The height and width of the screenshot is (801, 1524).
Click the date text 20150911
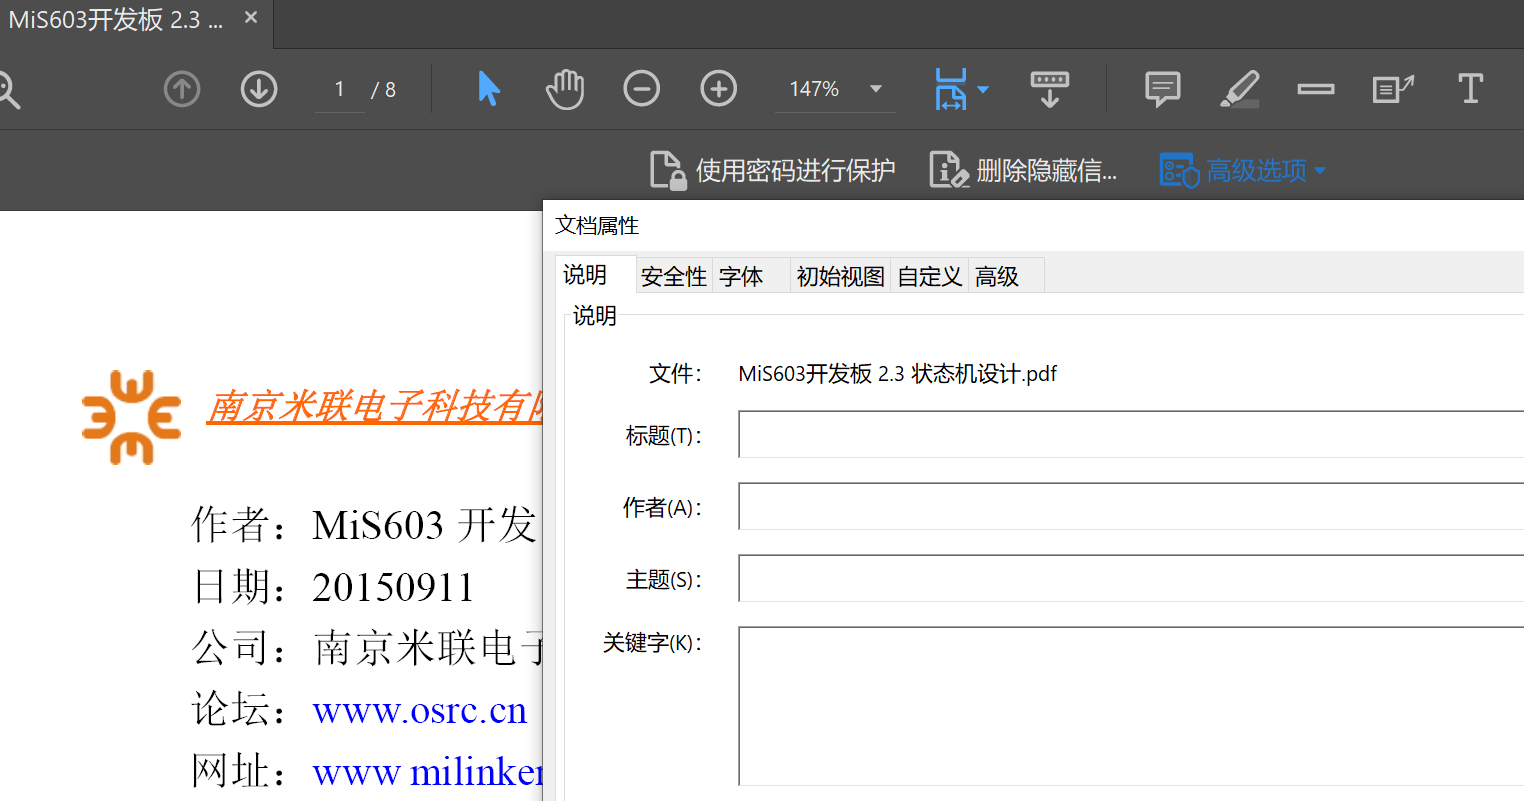click(393, 587)
